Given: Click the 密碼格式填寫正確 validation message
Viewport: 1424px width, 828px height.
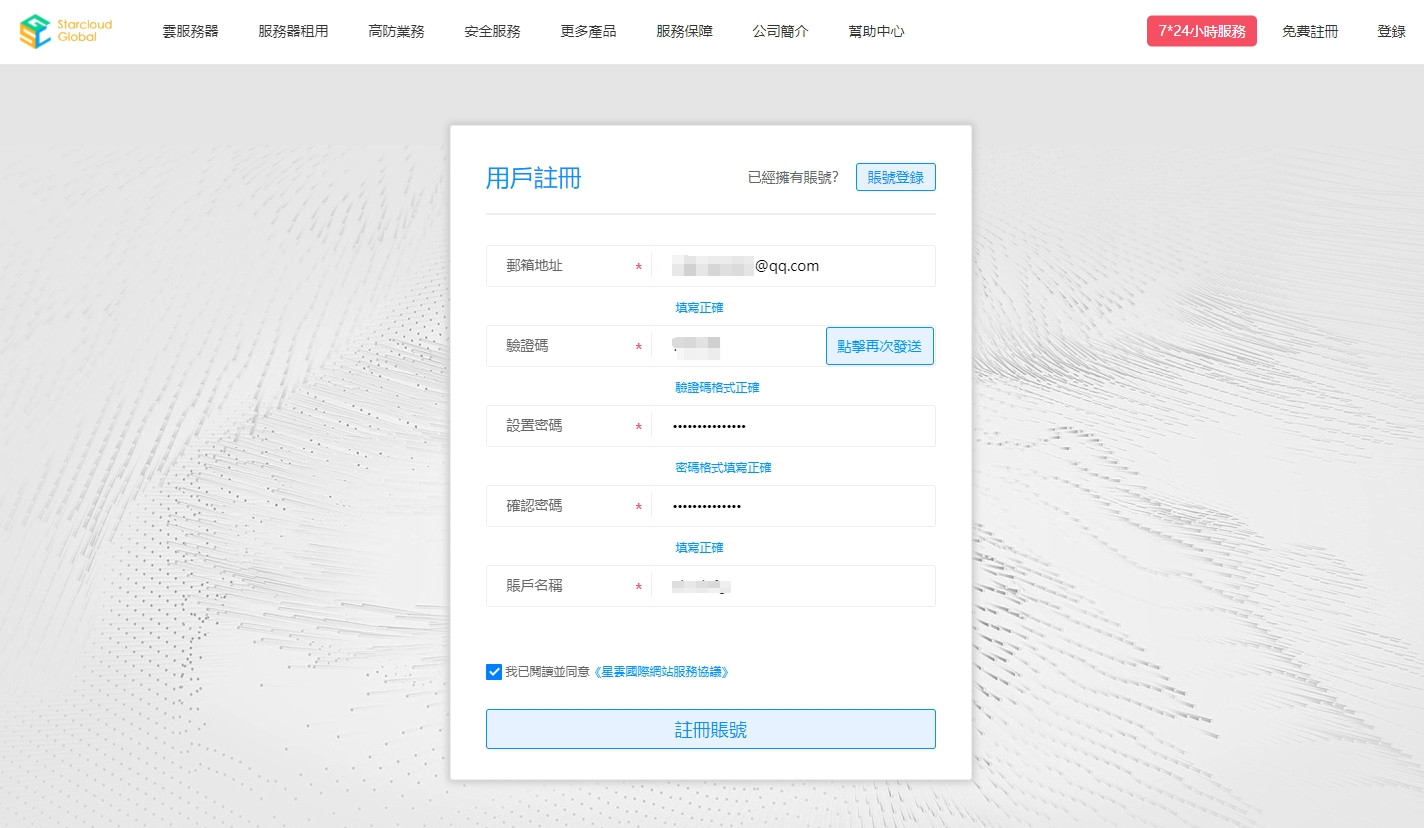Looking at the screenshot, I should (x=723, y=467).
